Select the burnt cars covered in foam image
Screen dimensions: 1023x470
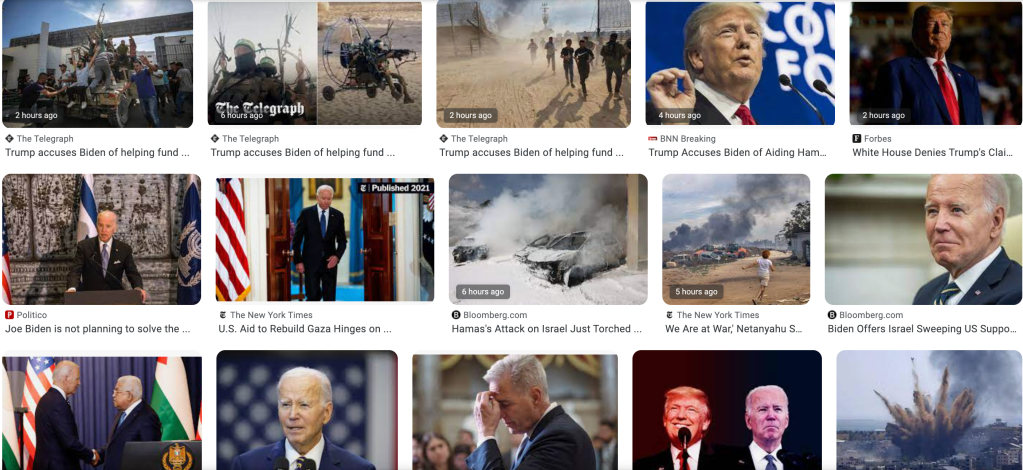548,239
